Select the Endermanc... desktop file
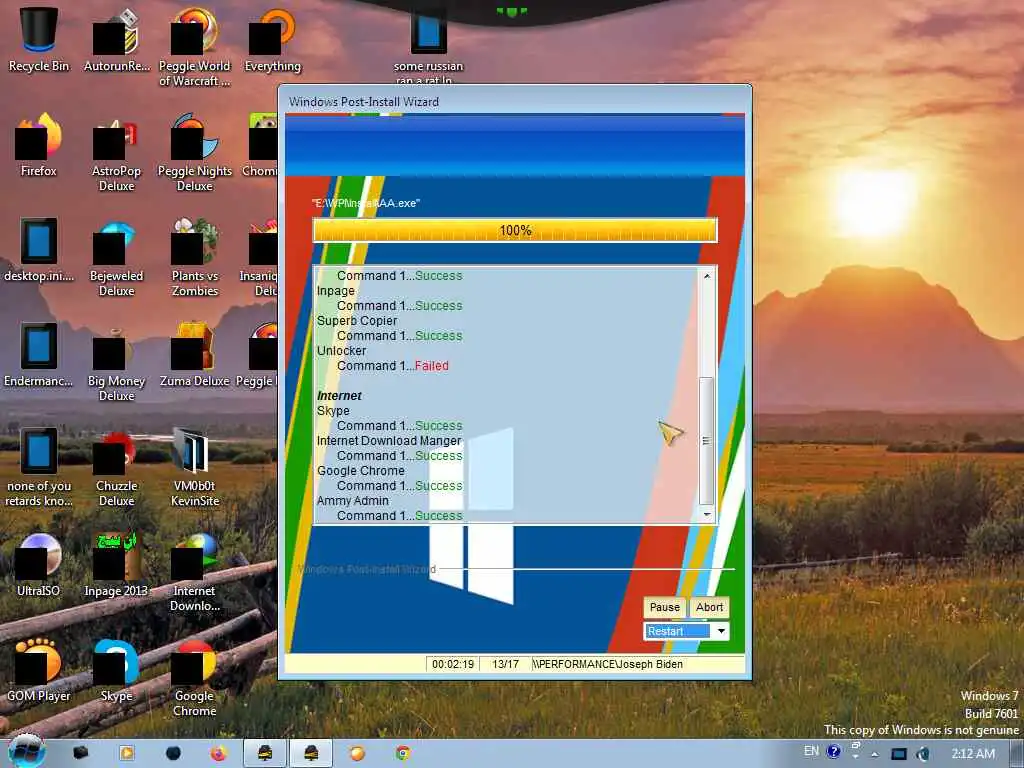The width and height of the screenshot is (1024, 768). (x=39, y=355)
